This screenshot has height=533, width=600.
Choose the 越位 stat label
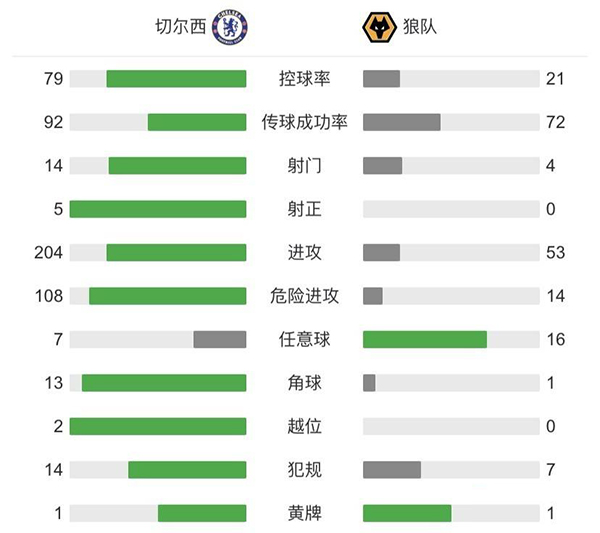(x=305, y=426)
